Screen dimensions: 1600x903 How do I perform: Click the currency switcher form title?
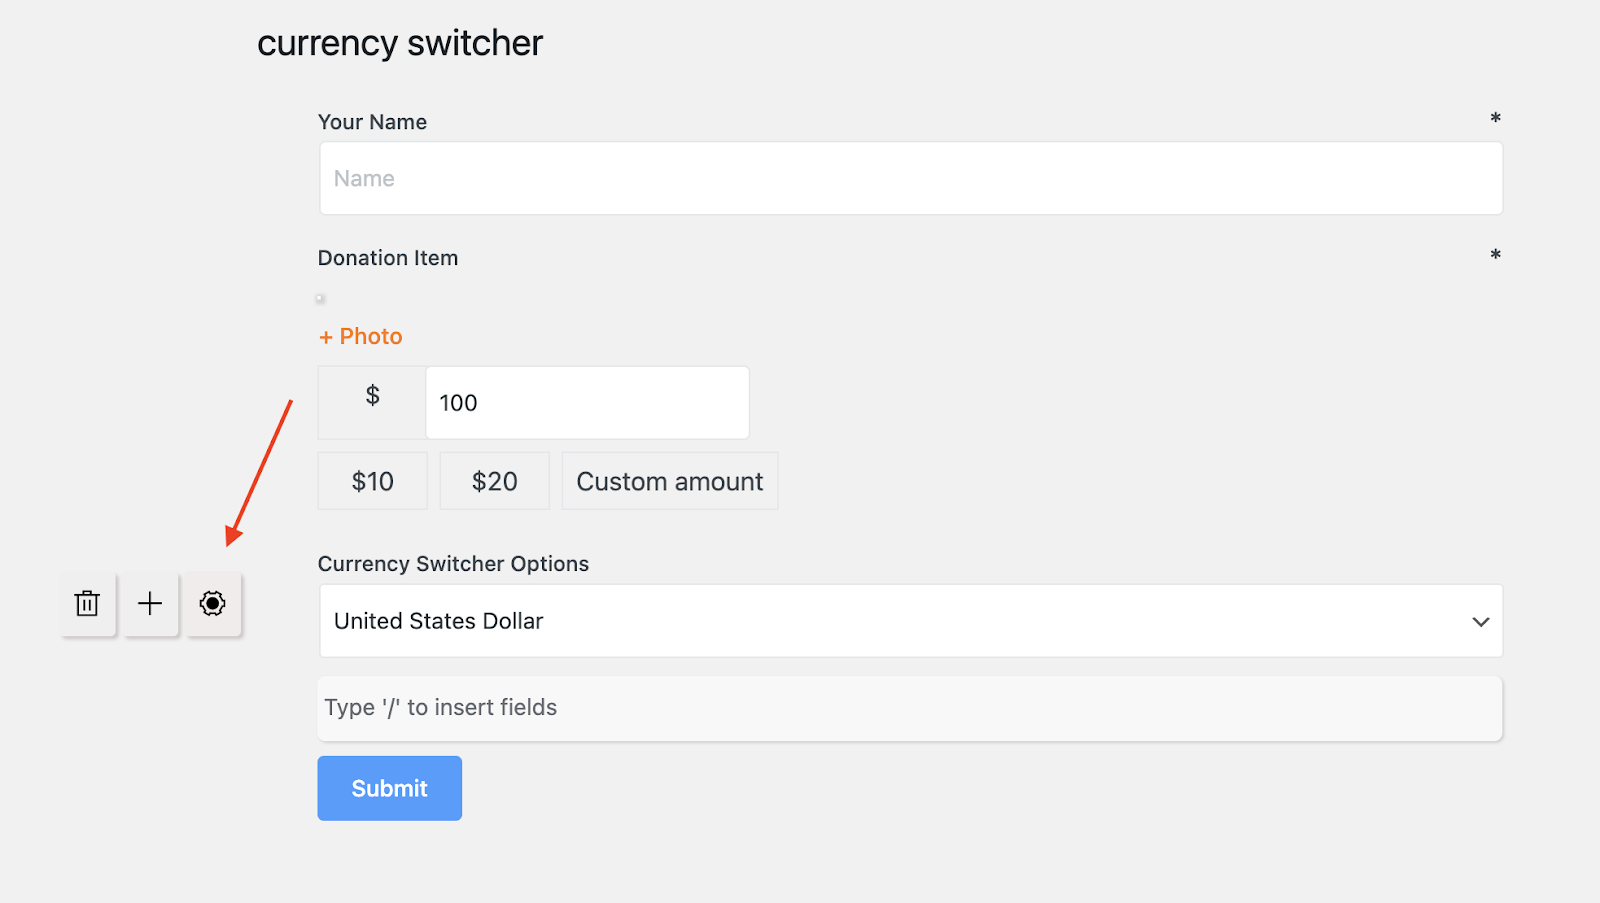[400, 42]
